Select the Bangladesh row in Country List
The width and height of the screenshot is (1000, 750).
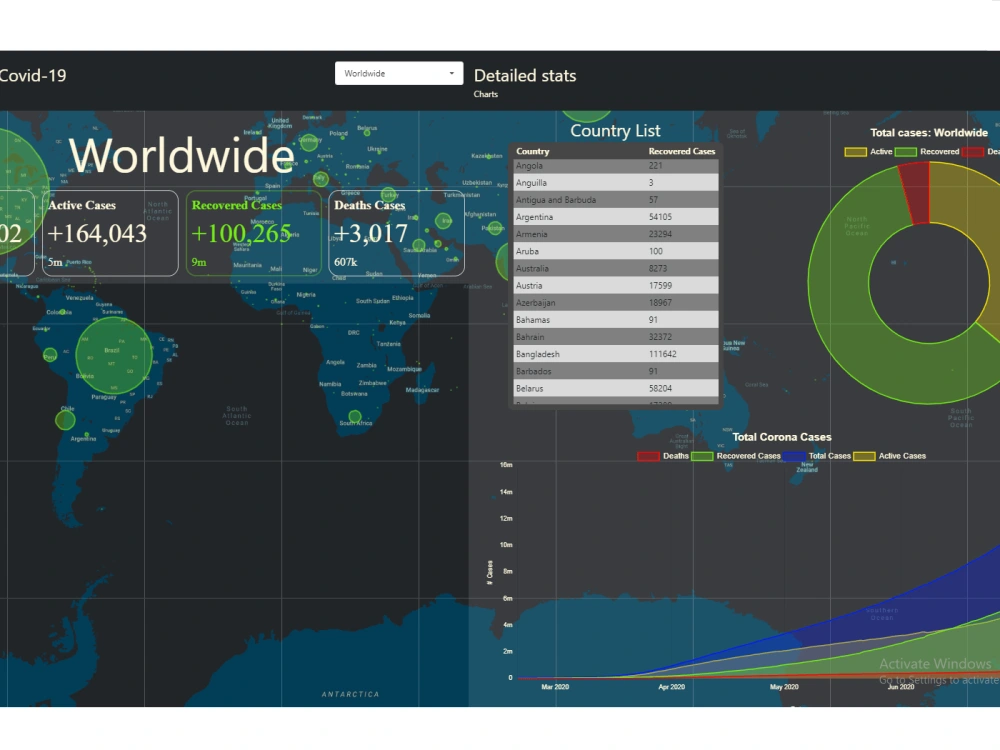point(616,354)
